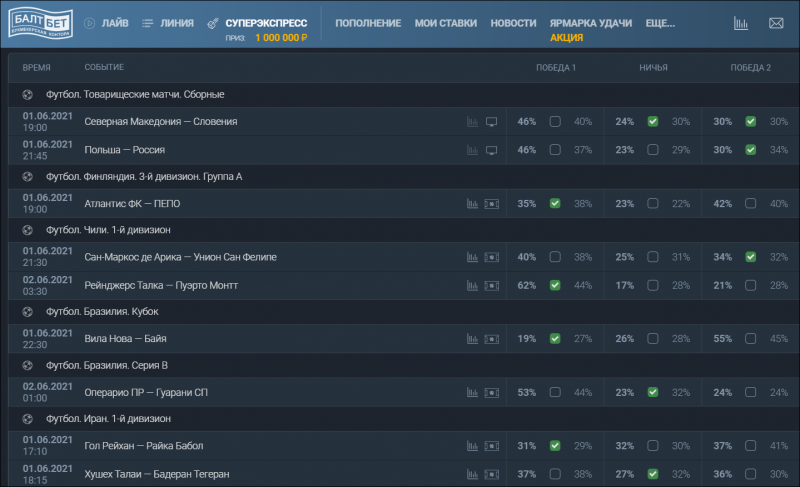Open stats icon for Хушех Талаи — Бадеран Тегеран

(x=472, y=475)
